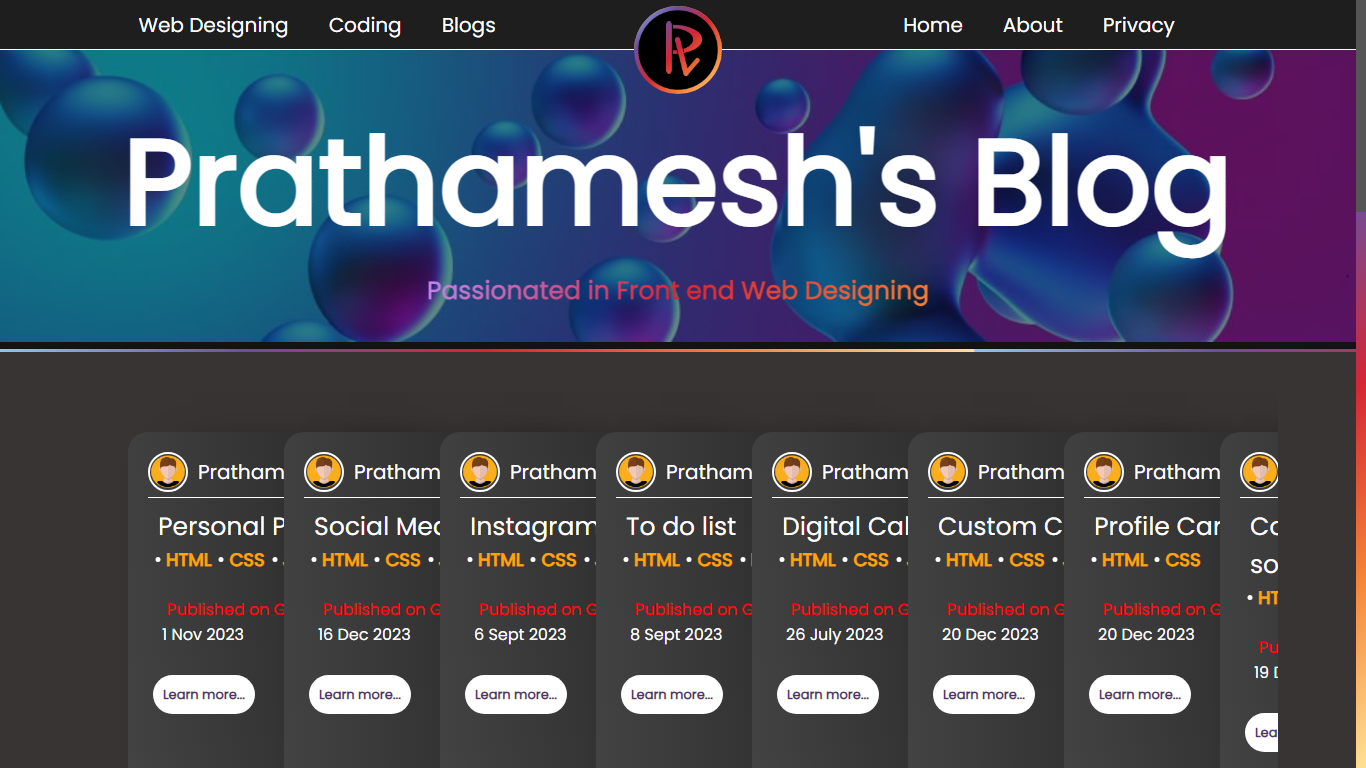The height and width of the screenshot is (768, 1366).
Task: Click the avatar on the Social Media card
Action: pos(324,472)
